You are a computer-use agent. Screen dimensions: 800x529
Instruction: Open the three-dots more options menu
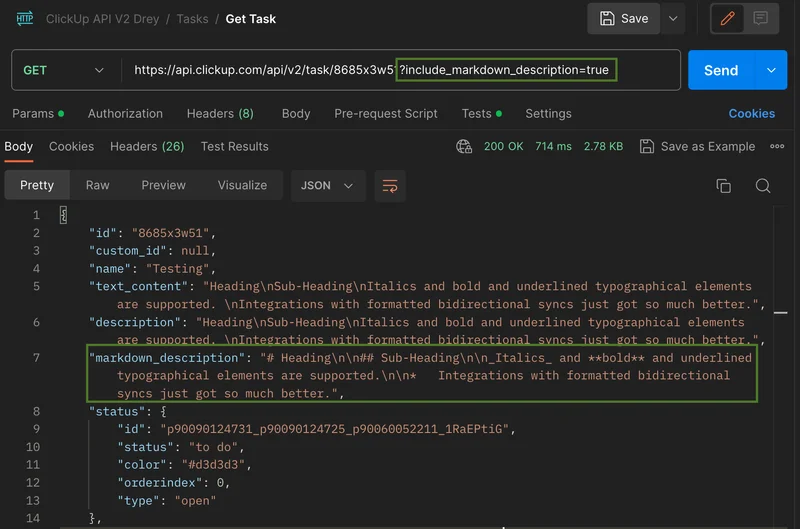tap(777, 146)
